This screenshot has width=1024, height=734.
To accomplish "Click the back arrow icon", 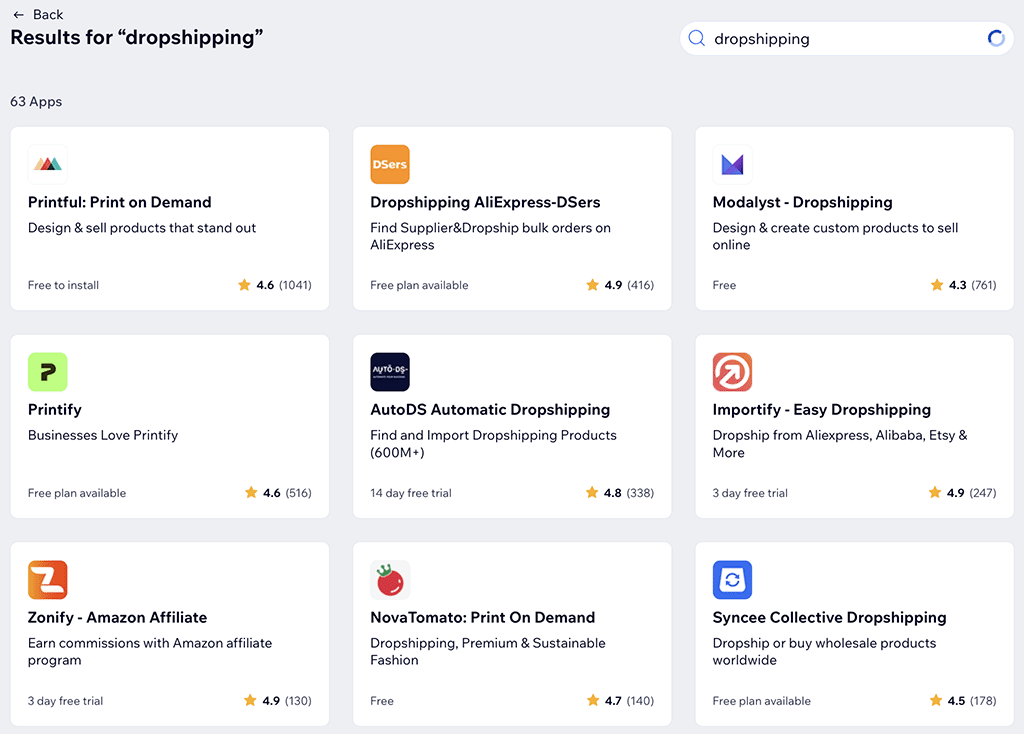I will (x=18, y=14).
